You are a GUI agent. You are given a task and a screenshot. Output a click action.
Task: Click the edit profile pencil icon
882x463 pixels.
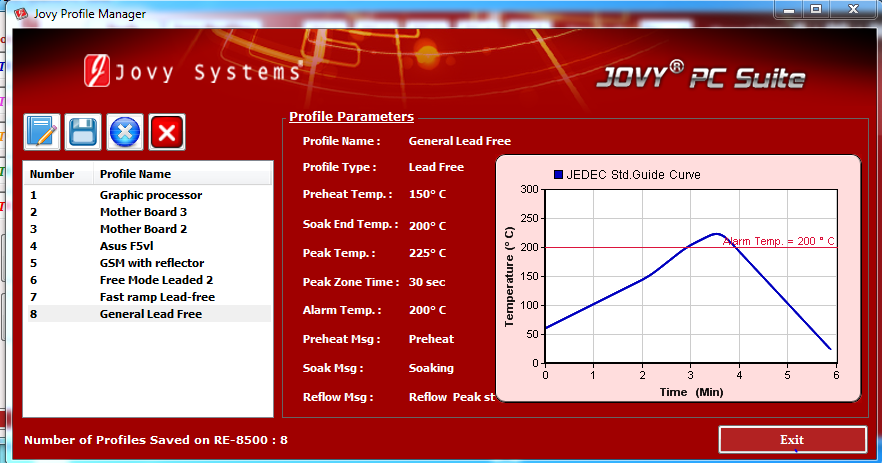pyautogui.click(x=42, y=132)
